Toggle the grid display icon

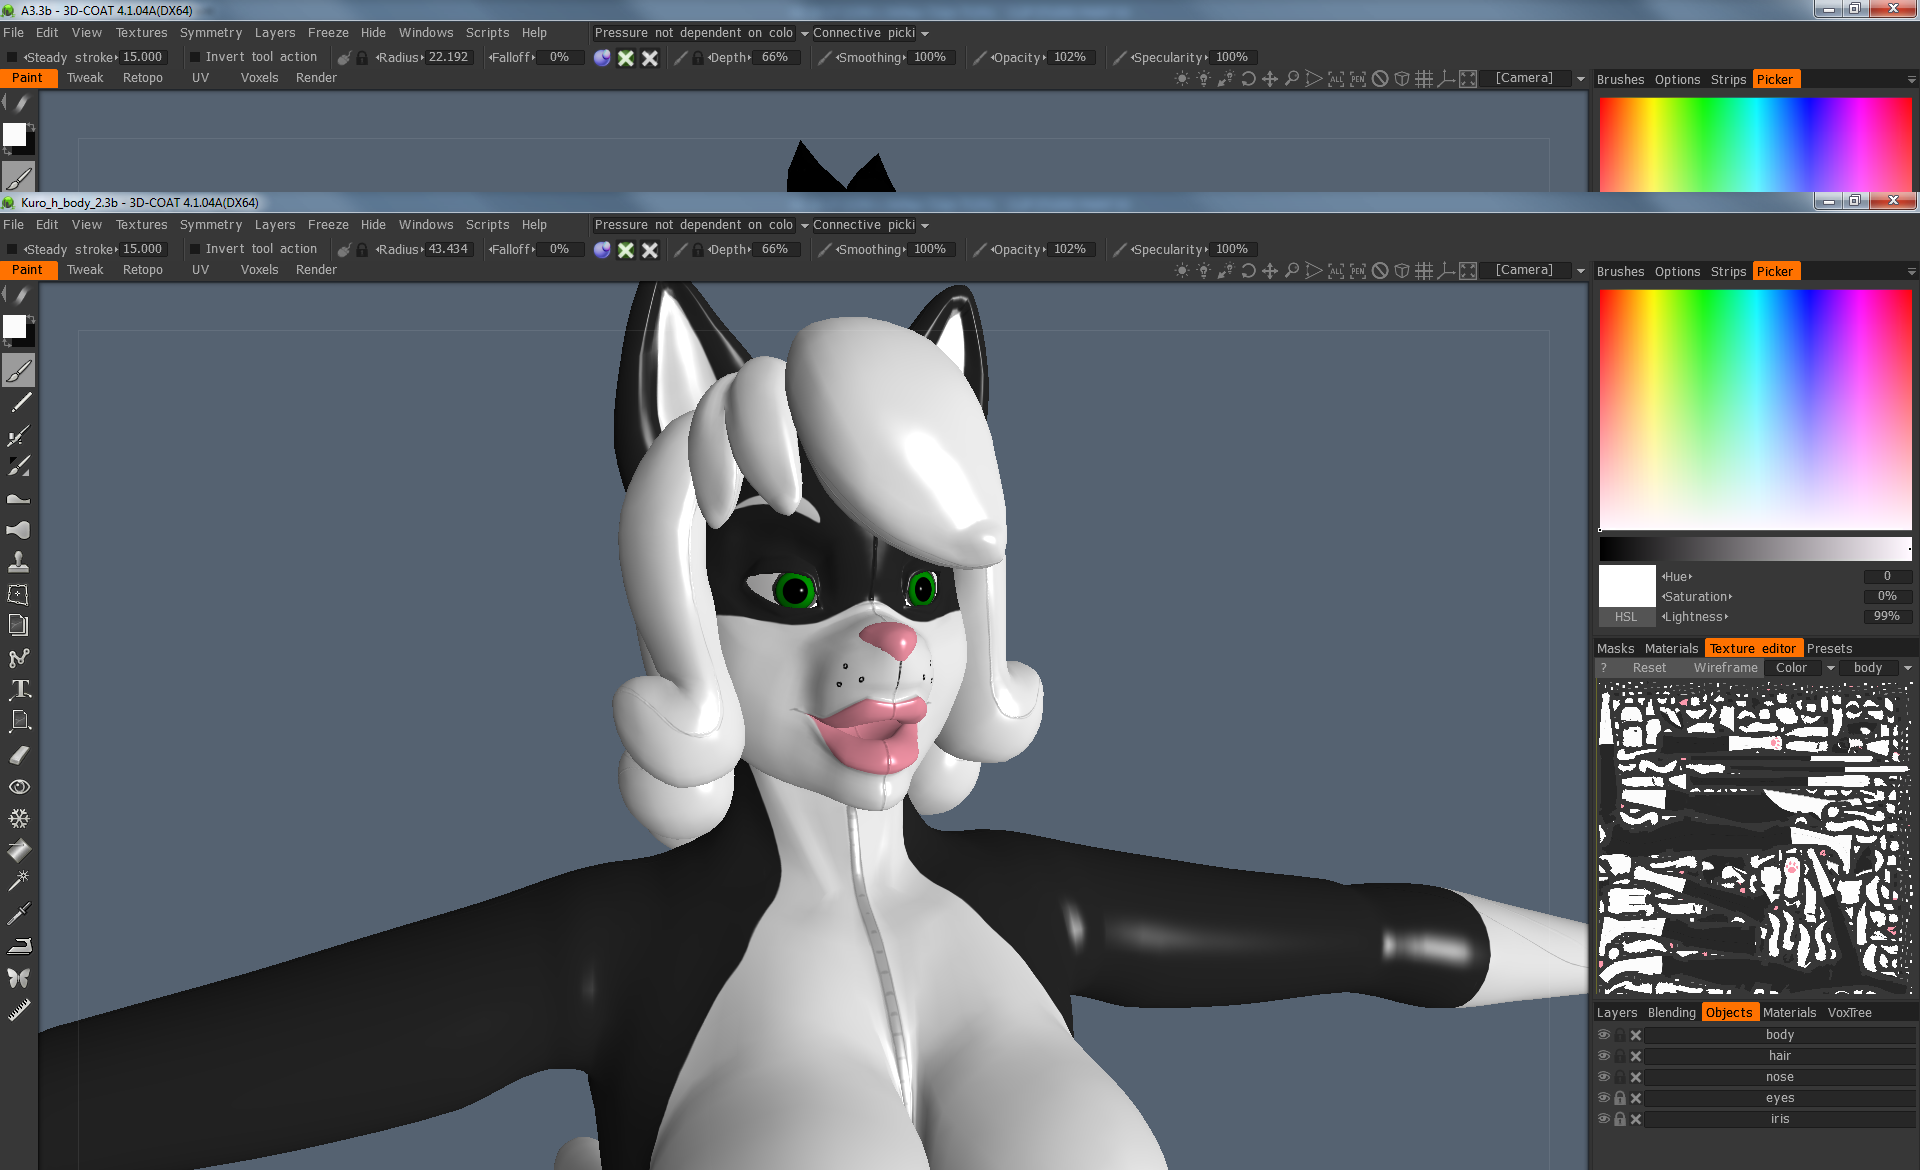(1424, 271)
